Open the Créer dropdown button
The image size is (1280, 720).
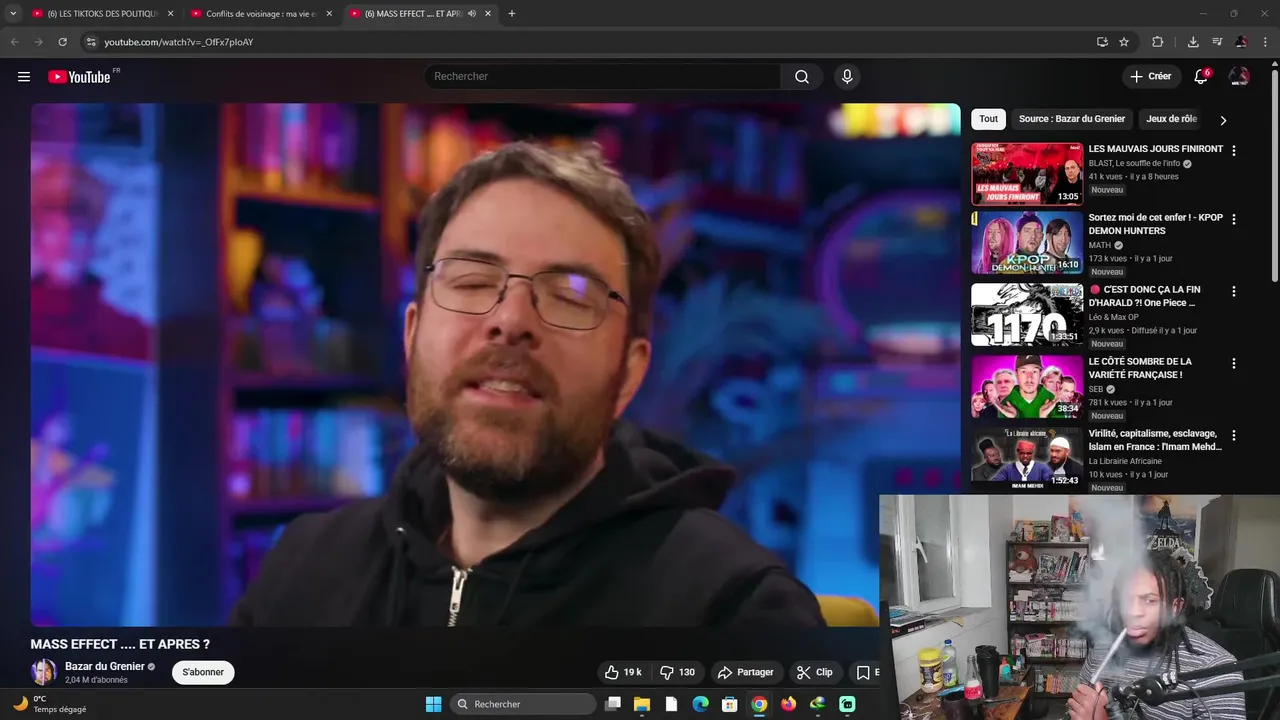[1150, 77]
